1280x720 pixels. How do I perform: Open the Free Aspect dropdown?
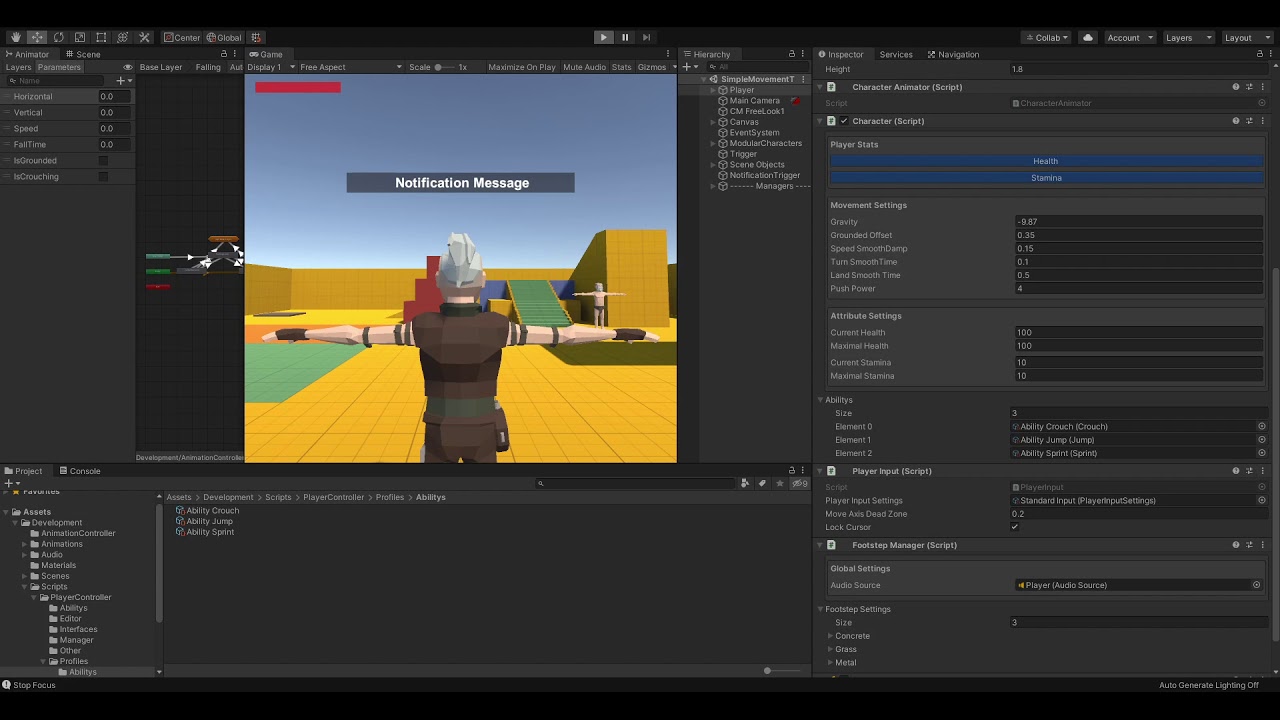coord(351,67)
